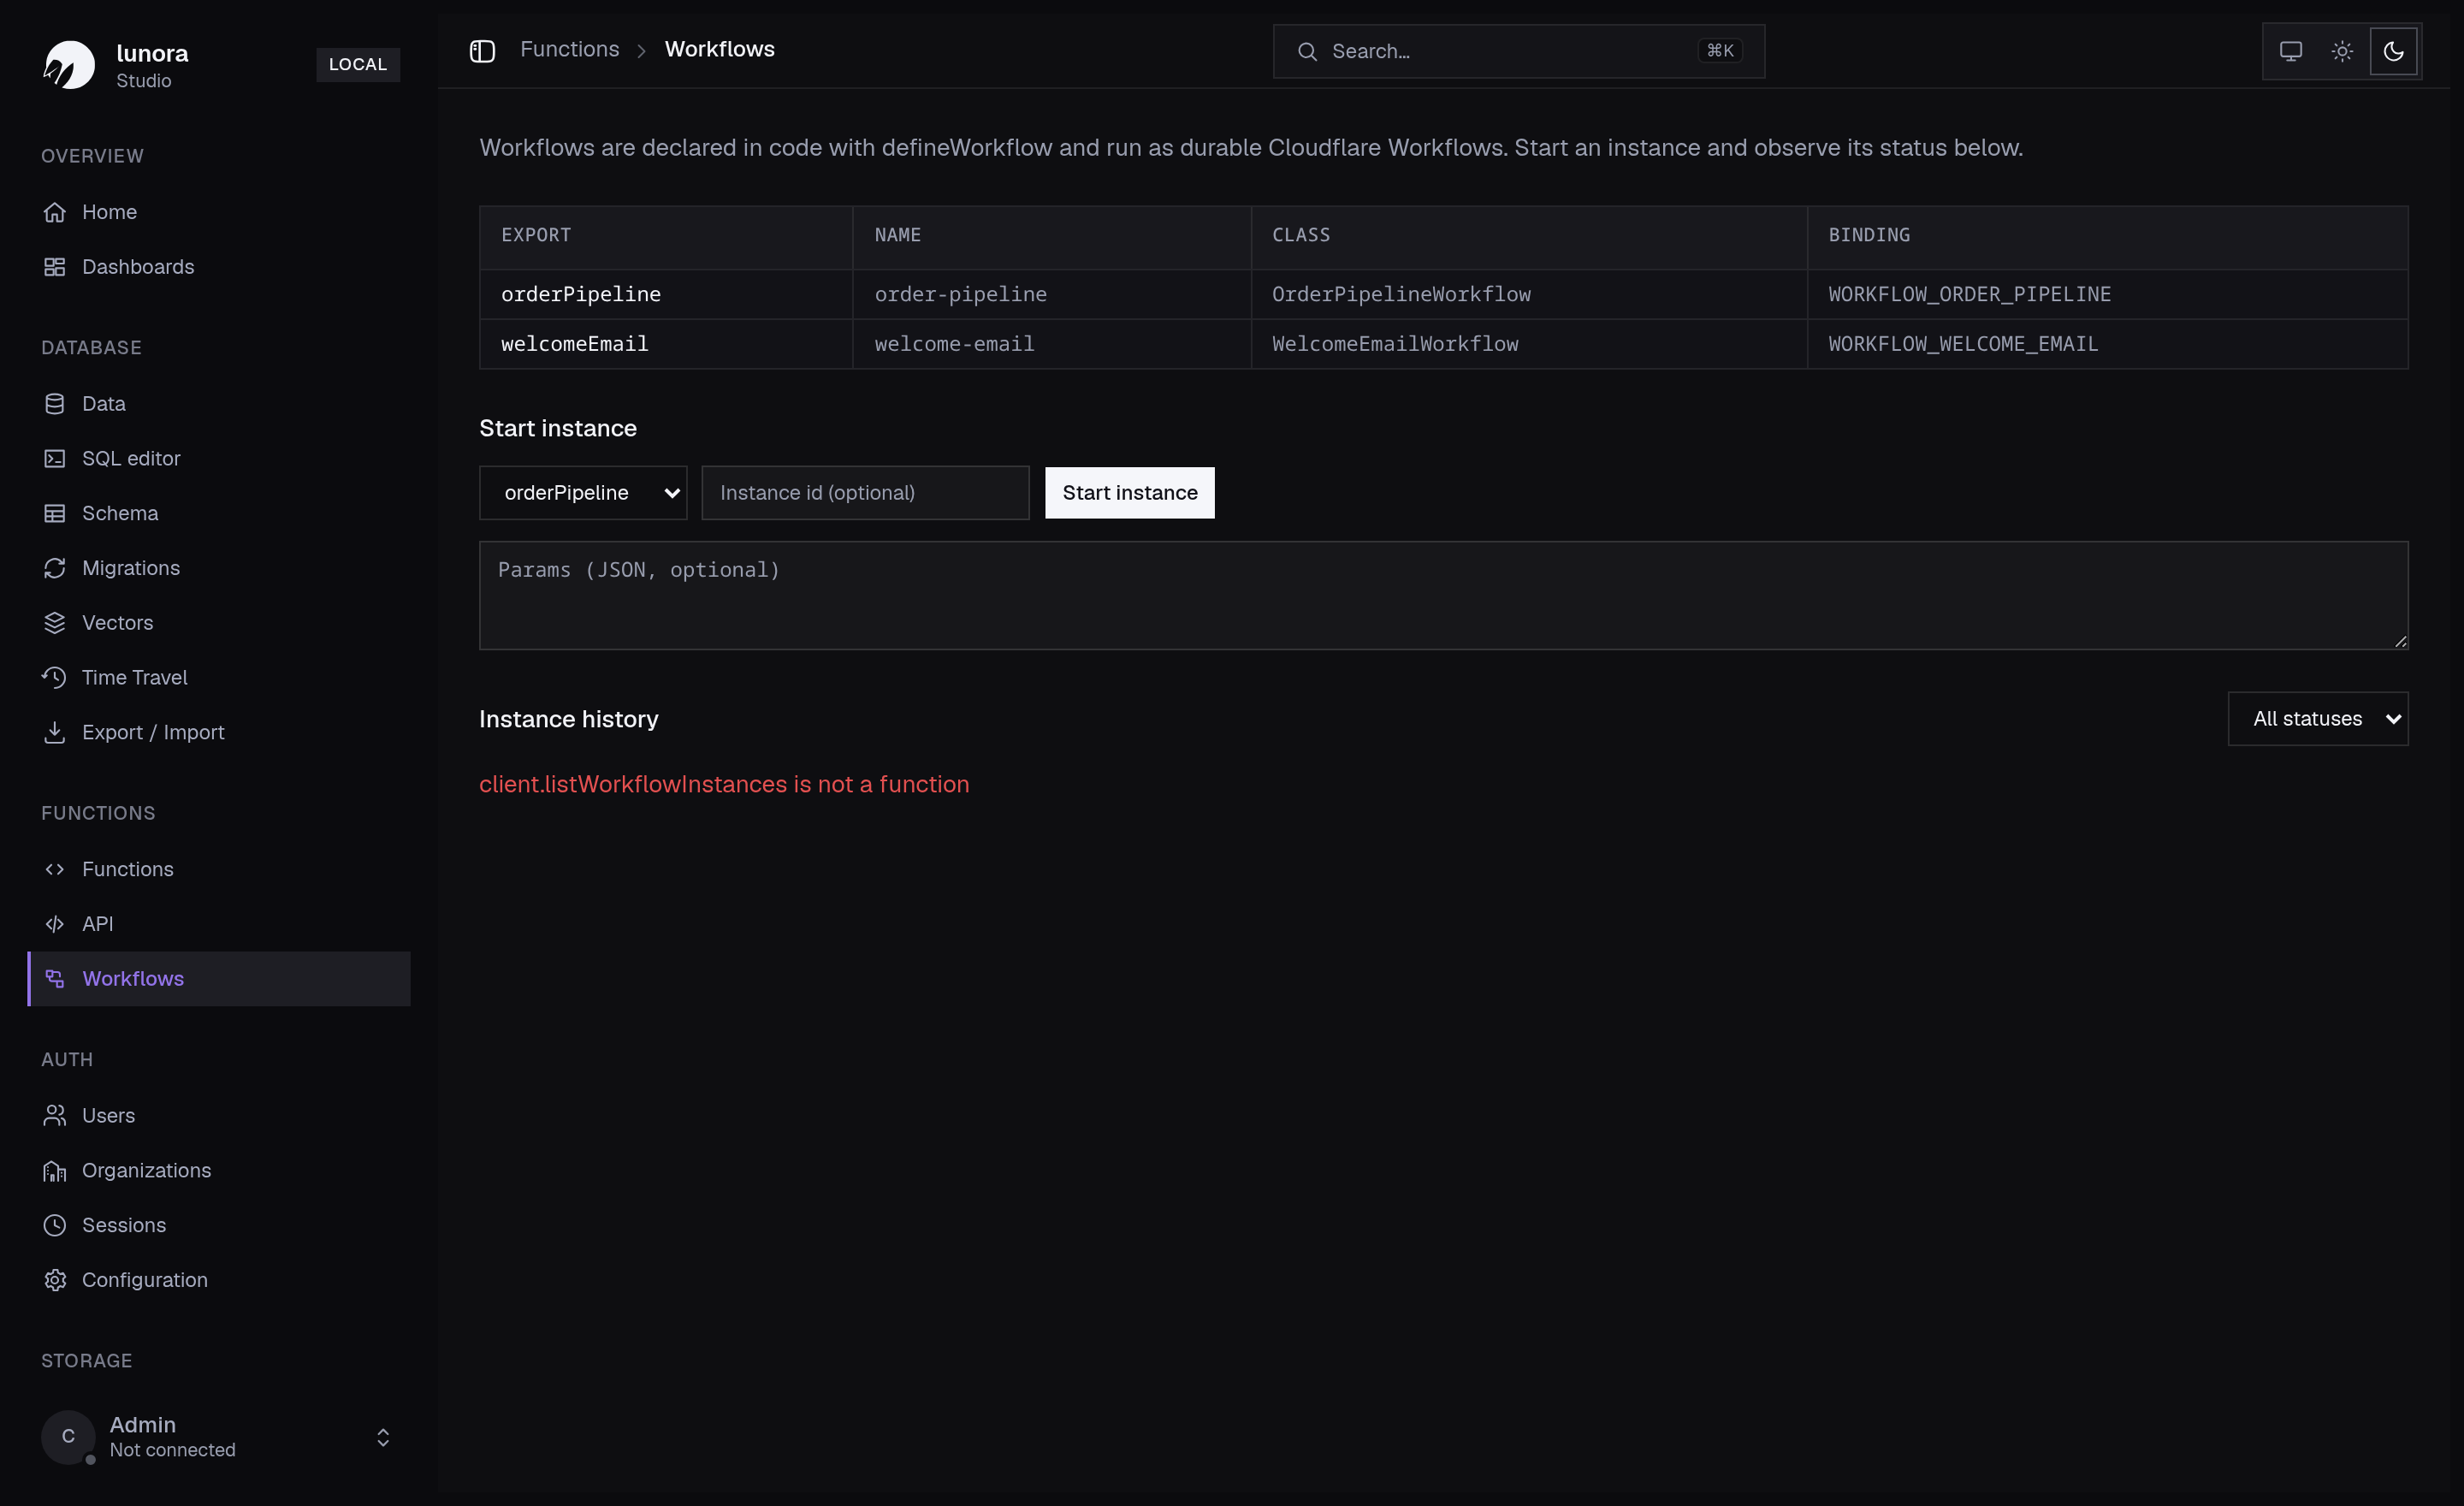
Task: Click the Vectors layers icon
Action: tap(55, 622)
